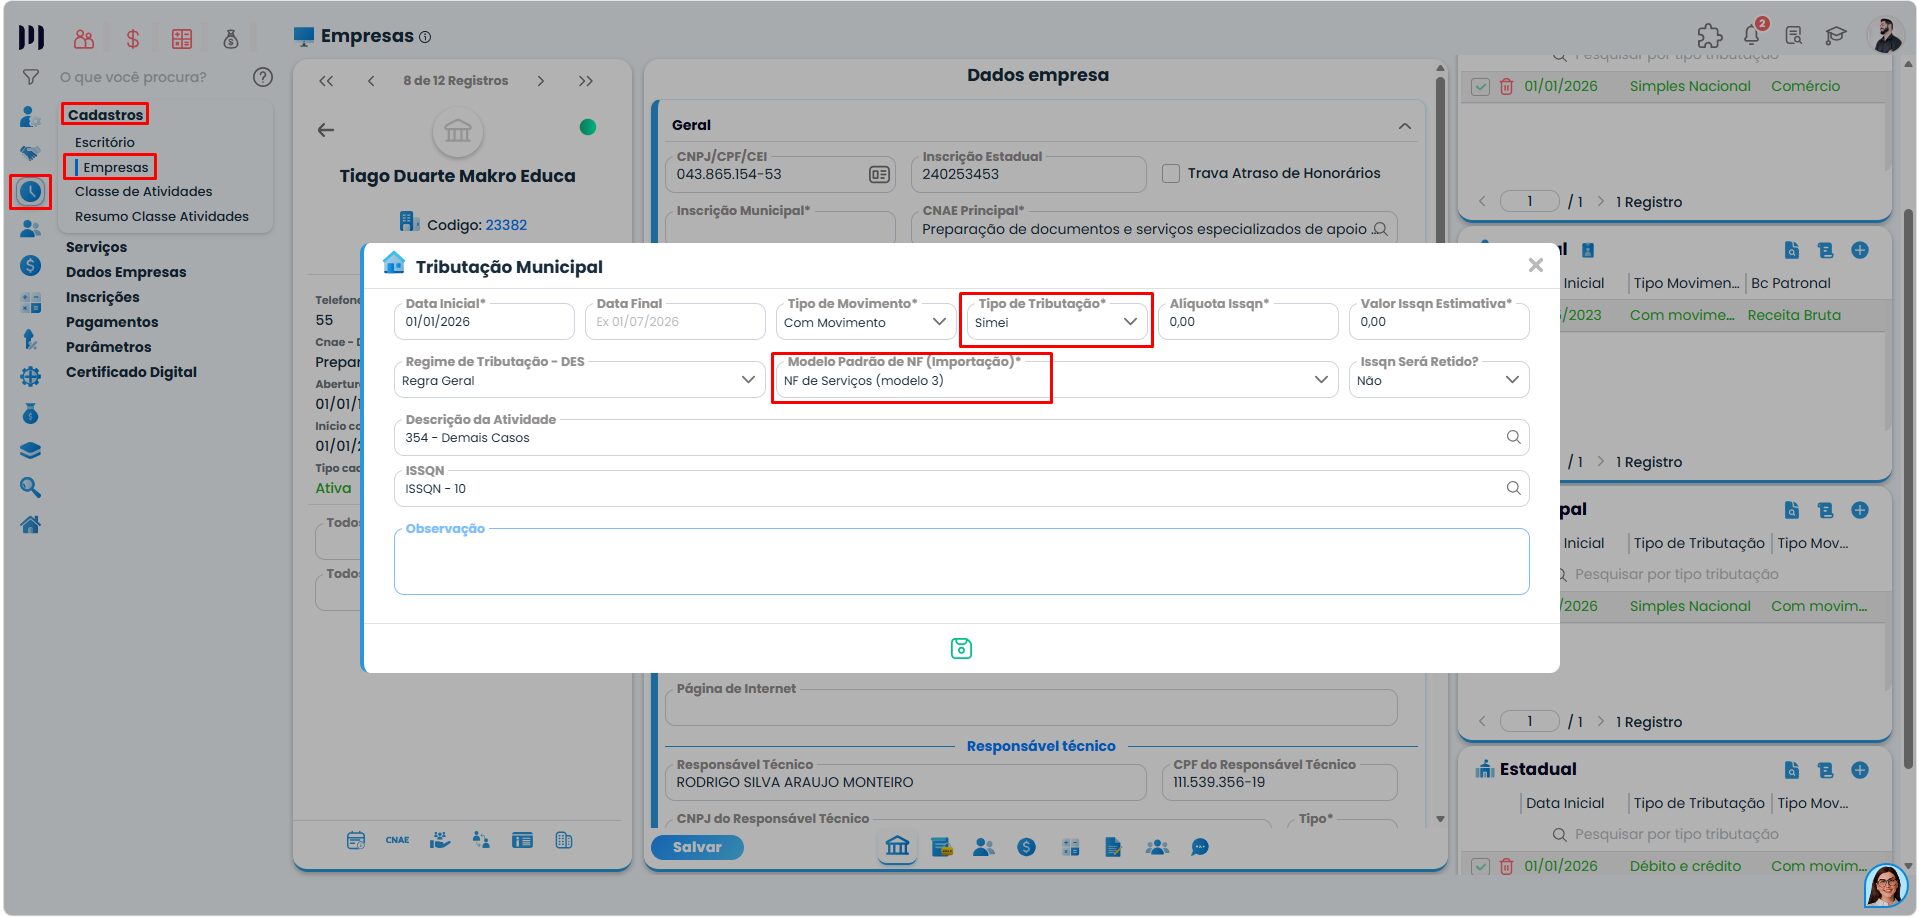The image size is (1919, 918).
Task: Toggle Trava Atraso de Honorários checkbox
Action: point(1171,173)
